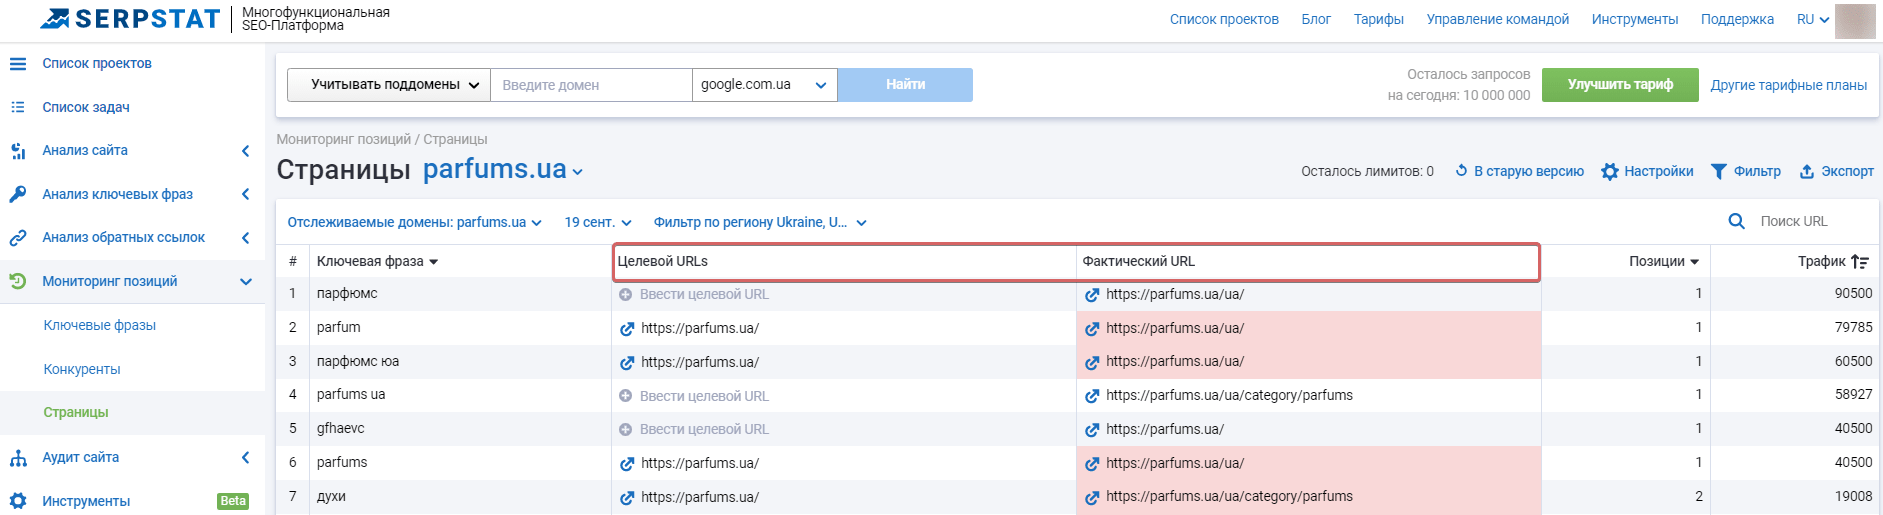Screen dimensions: 1883x515
Task: Click the traffic value 90500
Action: point(1853,294)
